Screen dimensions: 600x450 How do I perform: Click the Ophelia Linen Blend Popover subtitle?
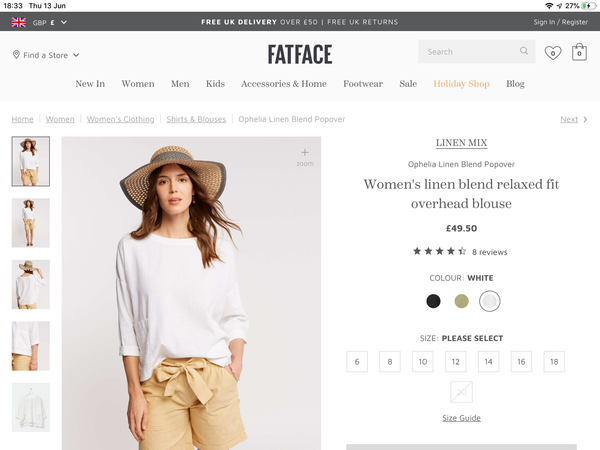coord(461,164)
